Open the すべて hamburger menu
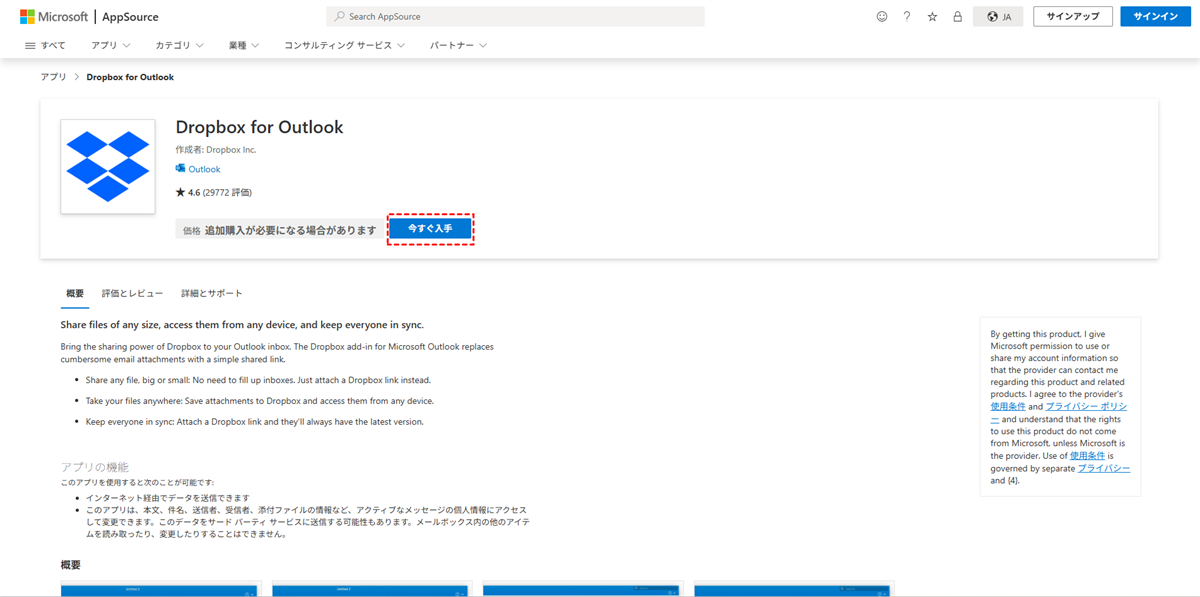 tap(45, 46)
